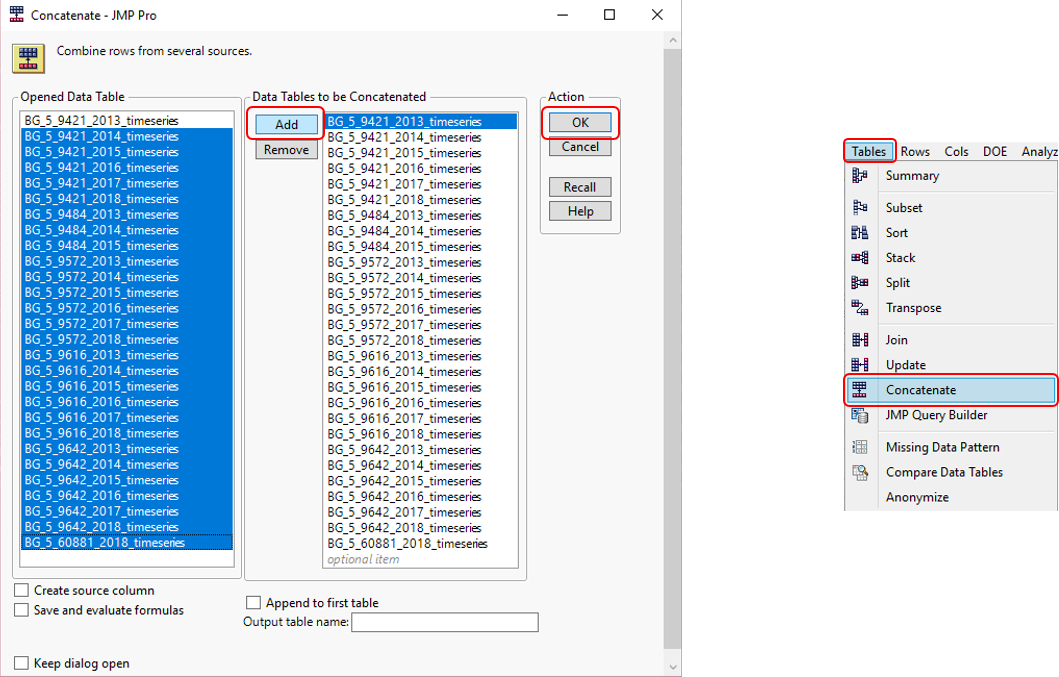Viewport: 1059px width, 677px height.
Task: Select BG_5_9572_2013_timeseries in tables to be concatenated
Action: click(x=421, y=262)
